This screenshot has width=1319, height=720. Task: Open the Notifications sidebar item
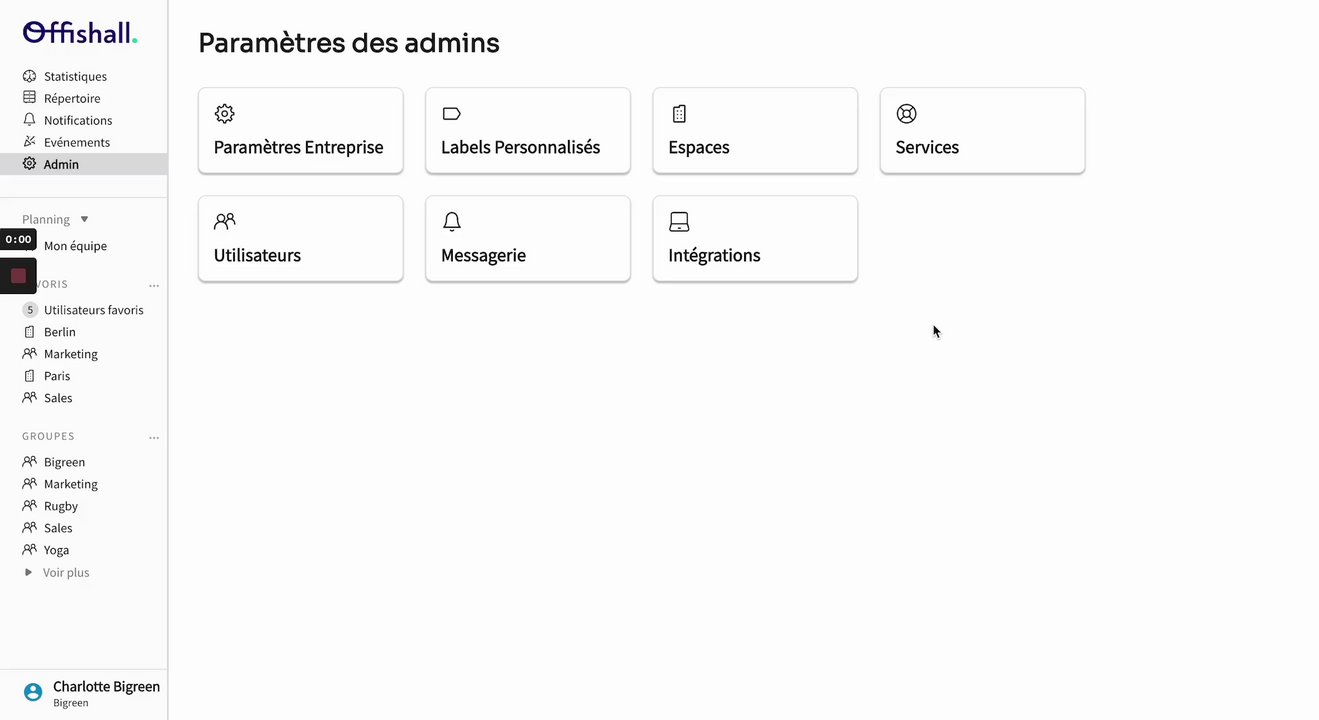click(x=77, y=120)
